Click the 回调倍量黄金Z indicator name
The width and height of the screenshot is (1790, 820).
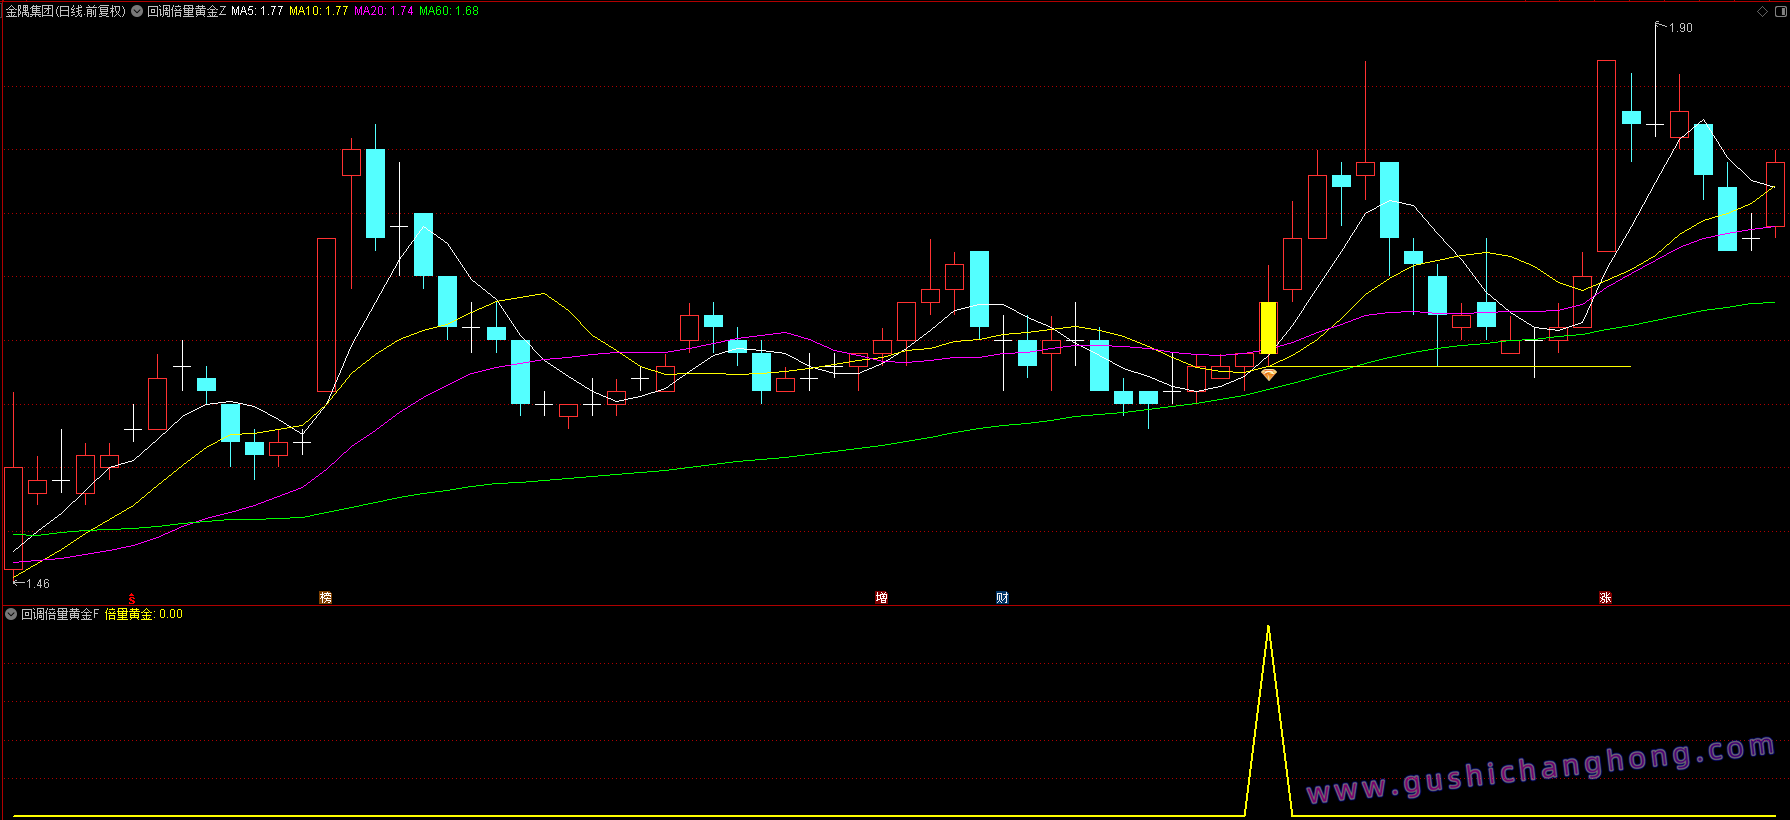coord(187,11)
